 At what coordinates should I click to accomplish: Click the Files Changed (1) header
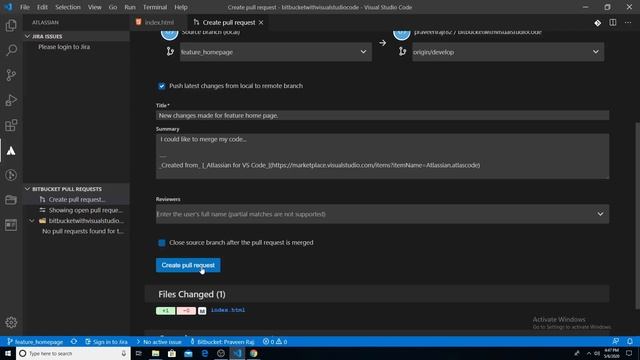coord(377,294)
